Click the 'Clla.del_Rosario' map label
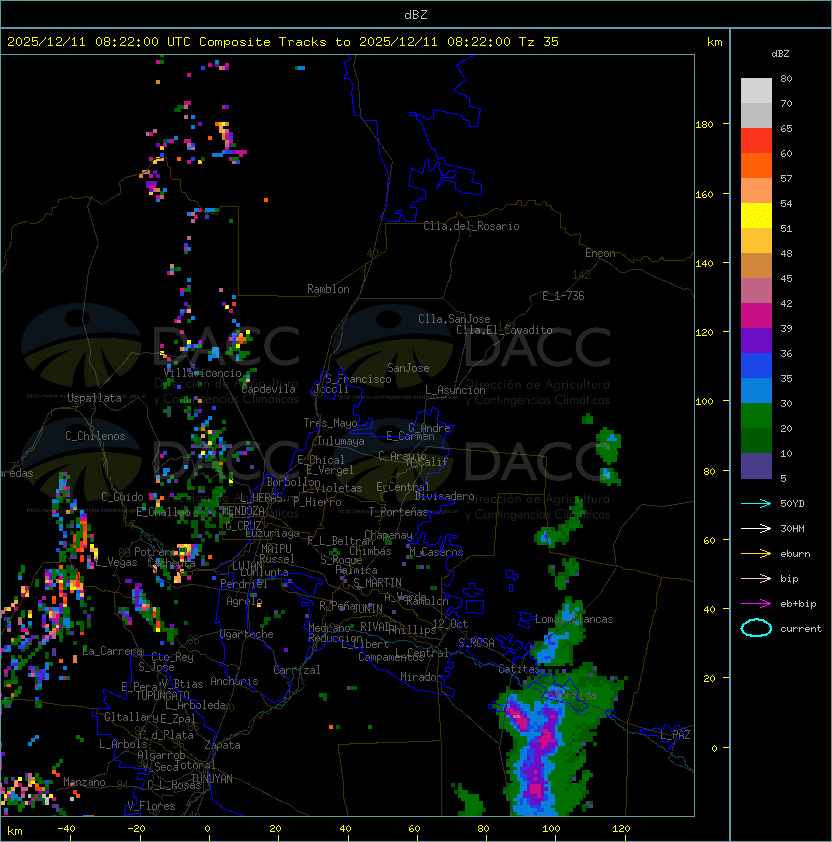The image size is (832, 842). [x=471, y=226]
